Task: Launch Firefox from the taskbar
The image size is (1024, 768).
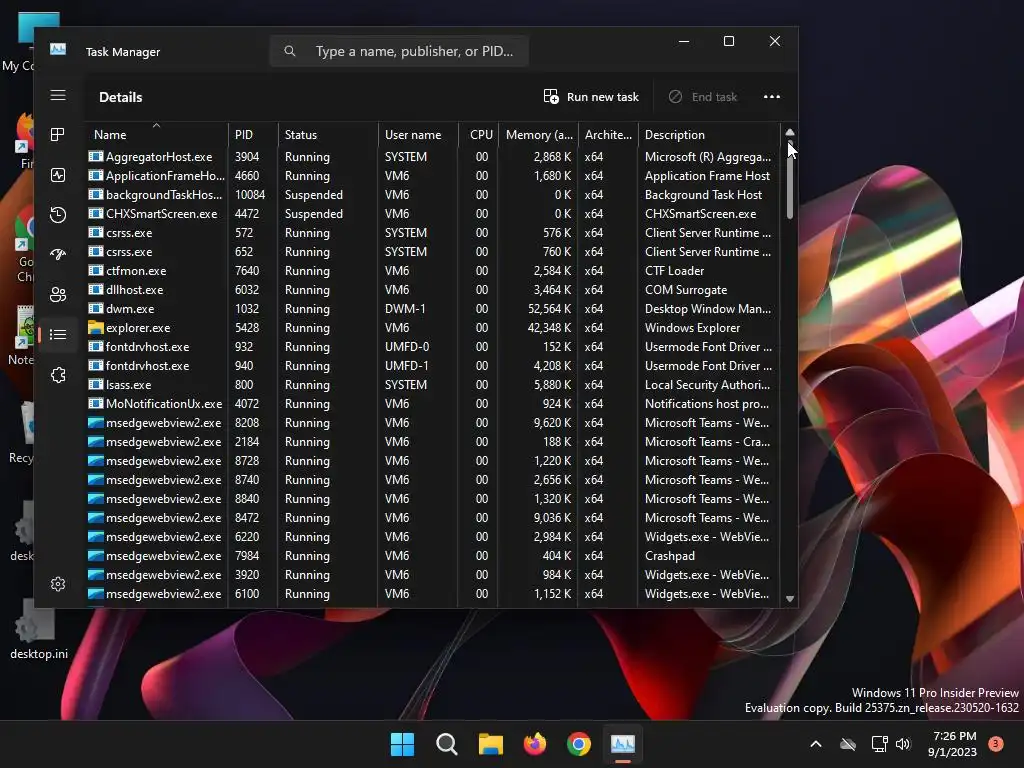Action: 535,744
